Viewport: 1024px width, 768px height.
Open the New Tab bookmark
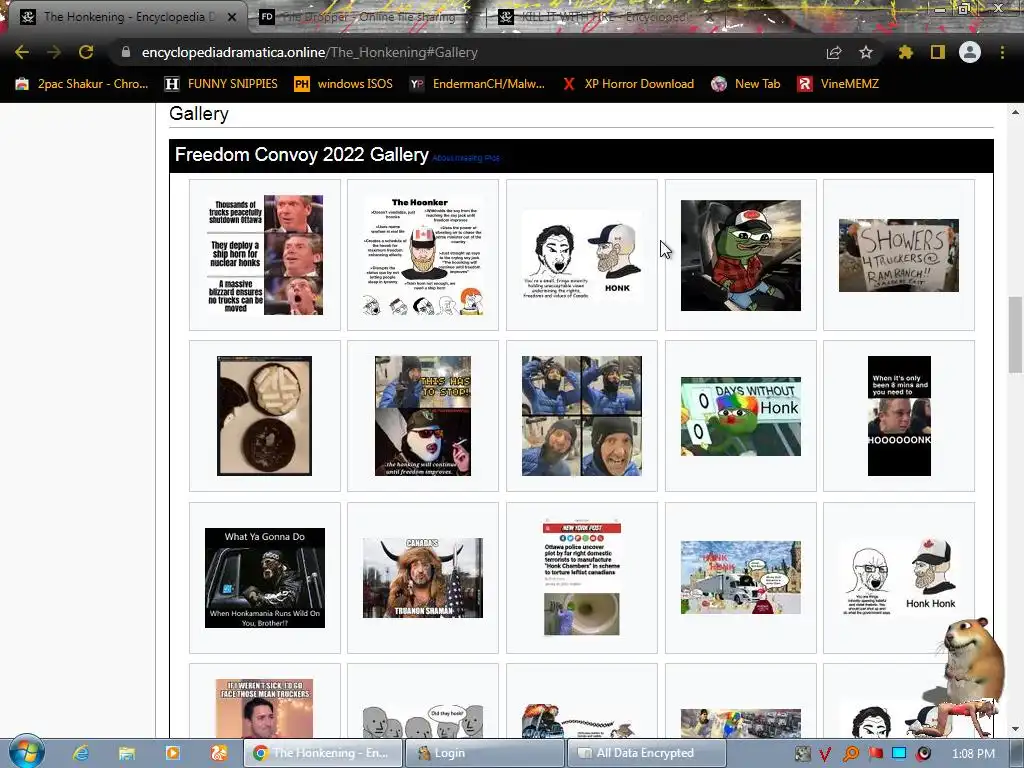[746, 84]
